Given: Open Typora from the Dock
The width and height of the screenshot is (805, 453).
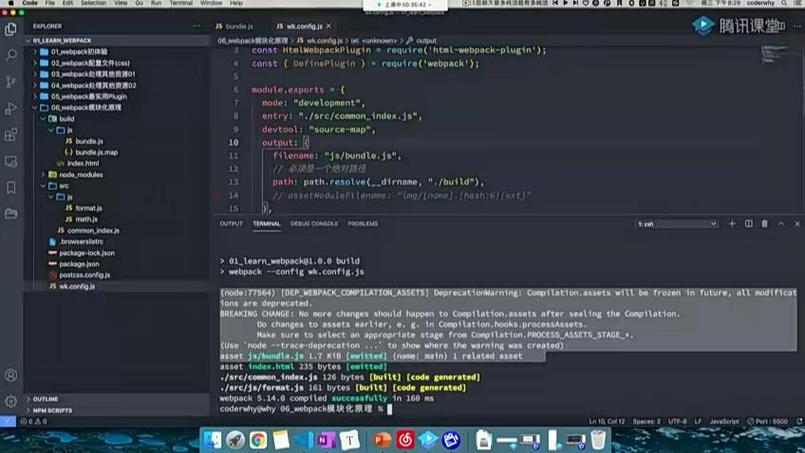Looking at the screenshot, I should click(x=350, y=440).
